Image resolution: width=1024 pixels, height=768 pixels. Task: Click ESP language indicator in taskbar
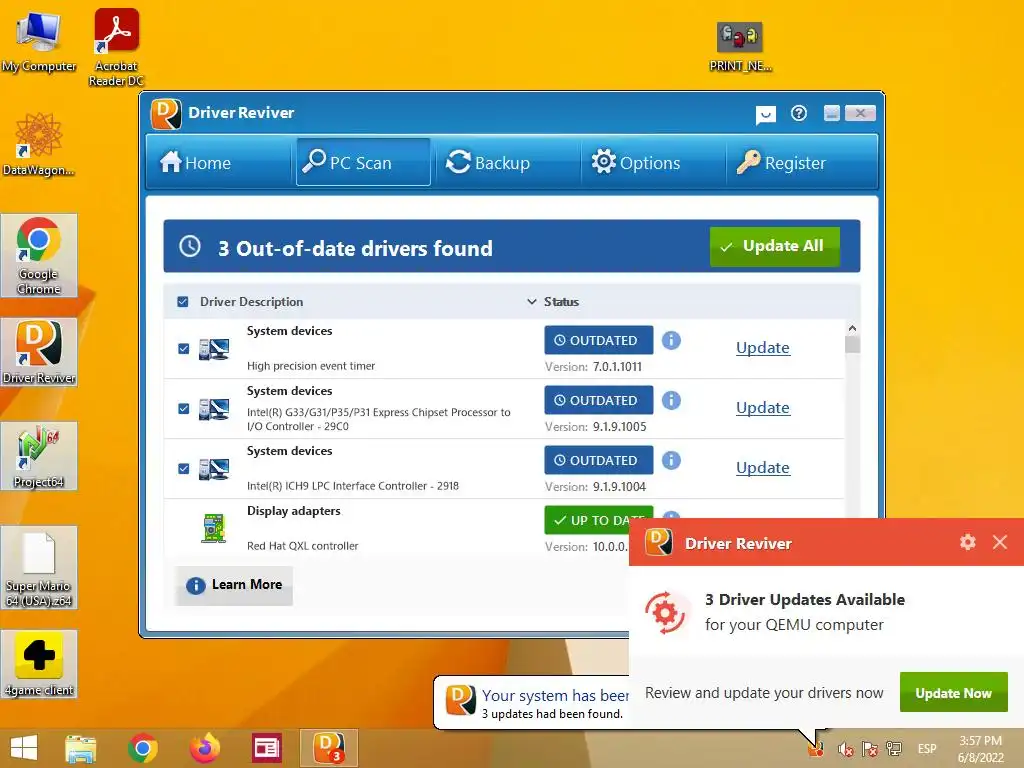pos(927,749)
